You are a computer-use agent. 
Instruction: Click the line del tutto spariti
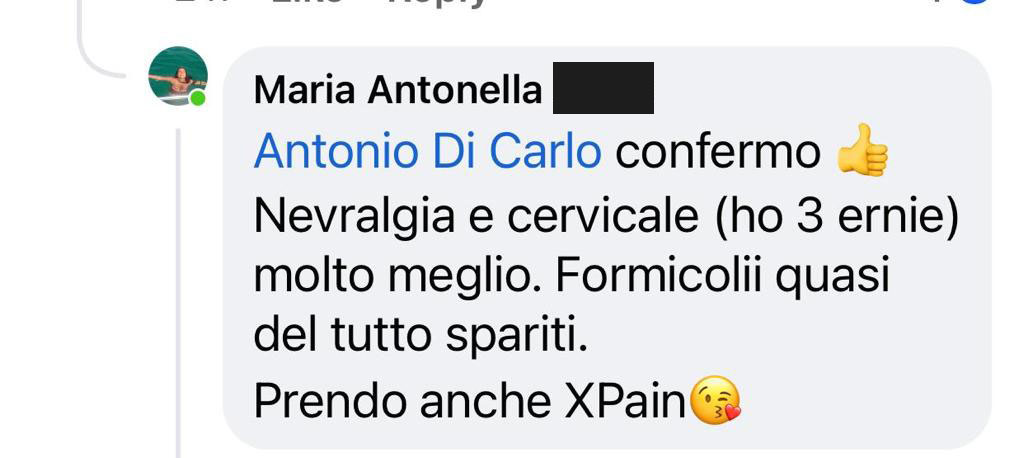pos(421,335)
